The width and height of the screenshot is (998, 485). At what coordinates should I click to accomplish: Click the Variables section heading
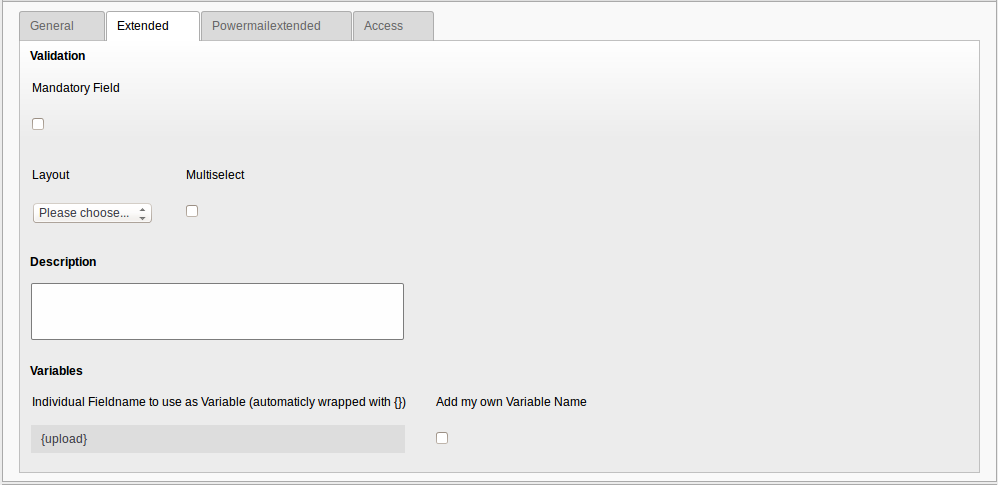tap(56, 371)
